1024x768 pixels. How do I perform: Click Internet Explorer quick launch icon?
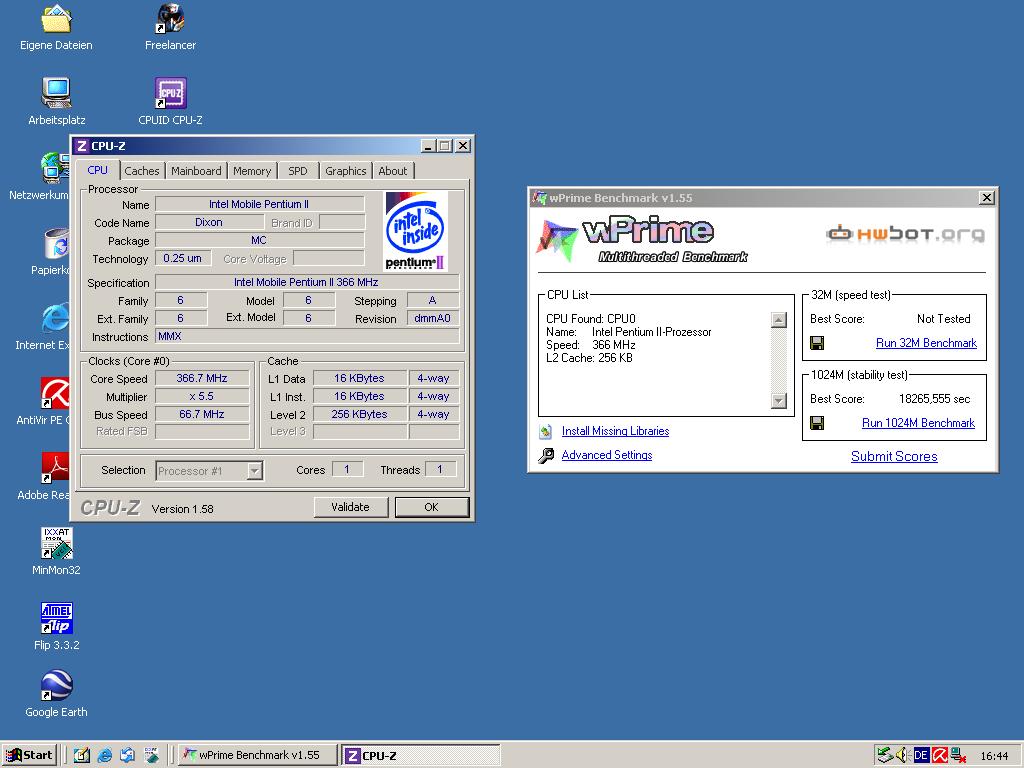click(x=104, y=755)
